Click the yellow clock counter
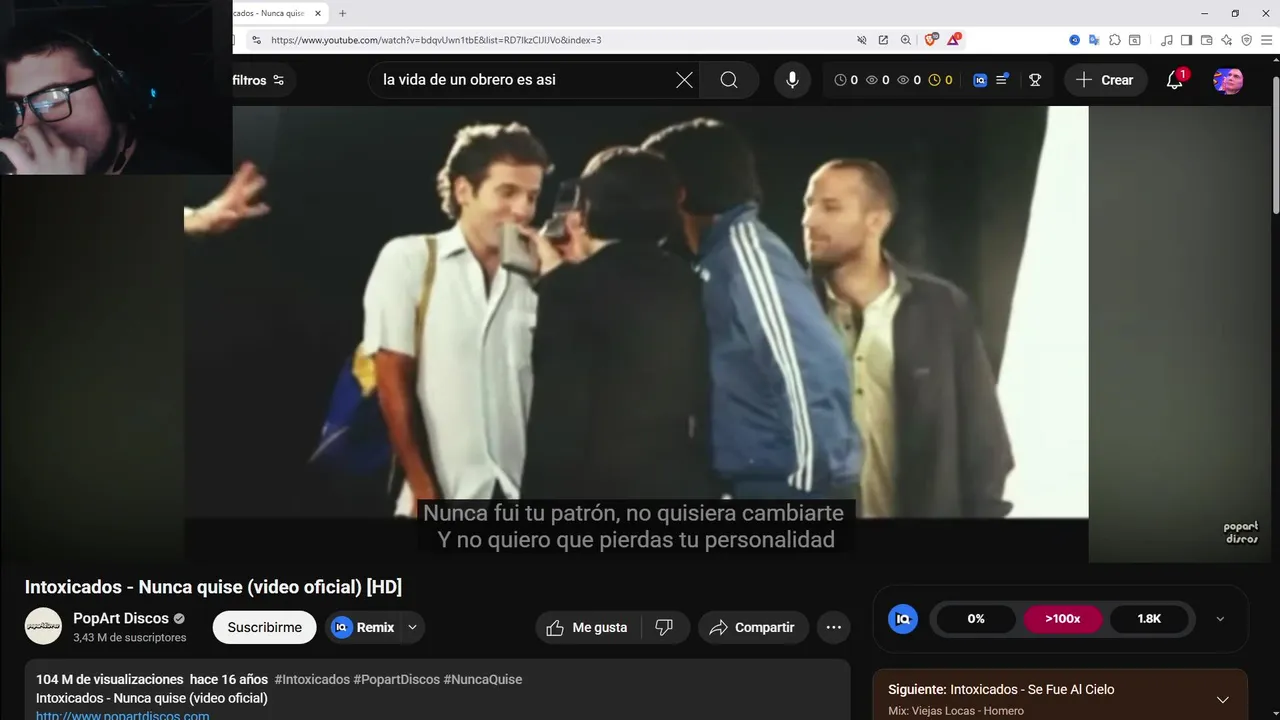Screen dimensions: 1280x720 [x=941, y=80]
